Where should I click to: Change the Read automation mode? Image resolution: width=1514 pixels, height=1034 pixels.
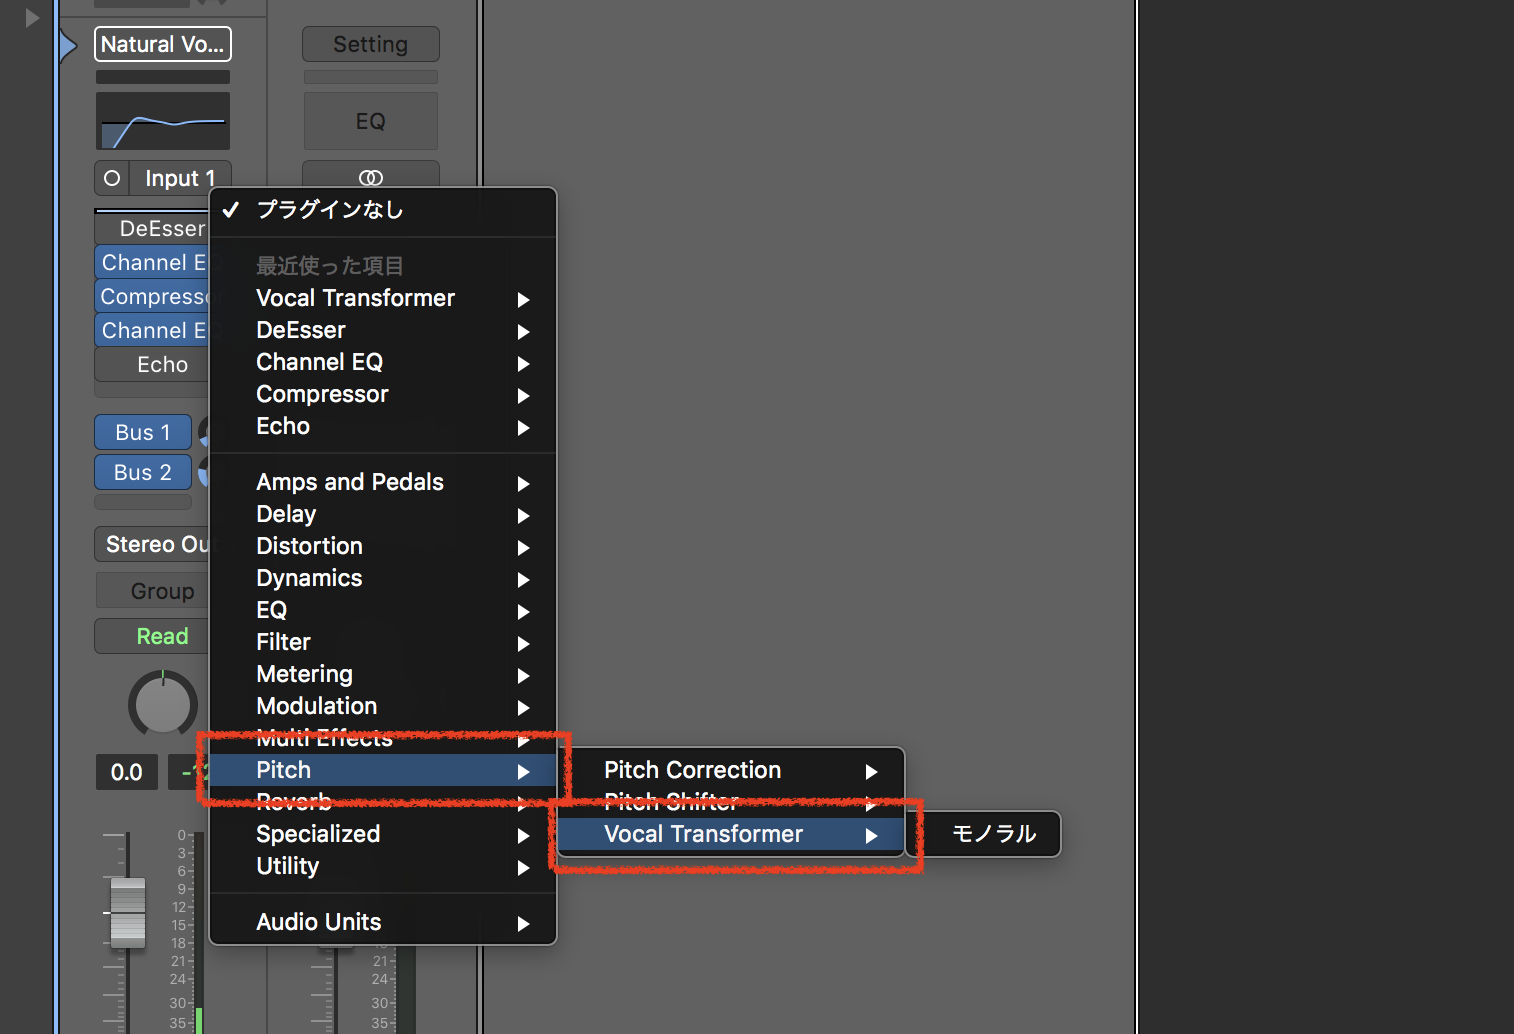point(152,636)
